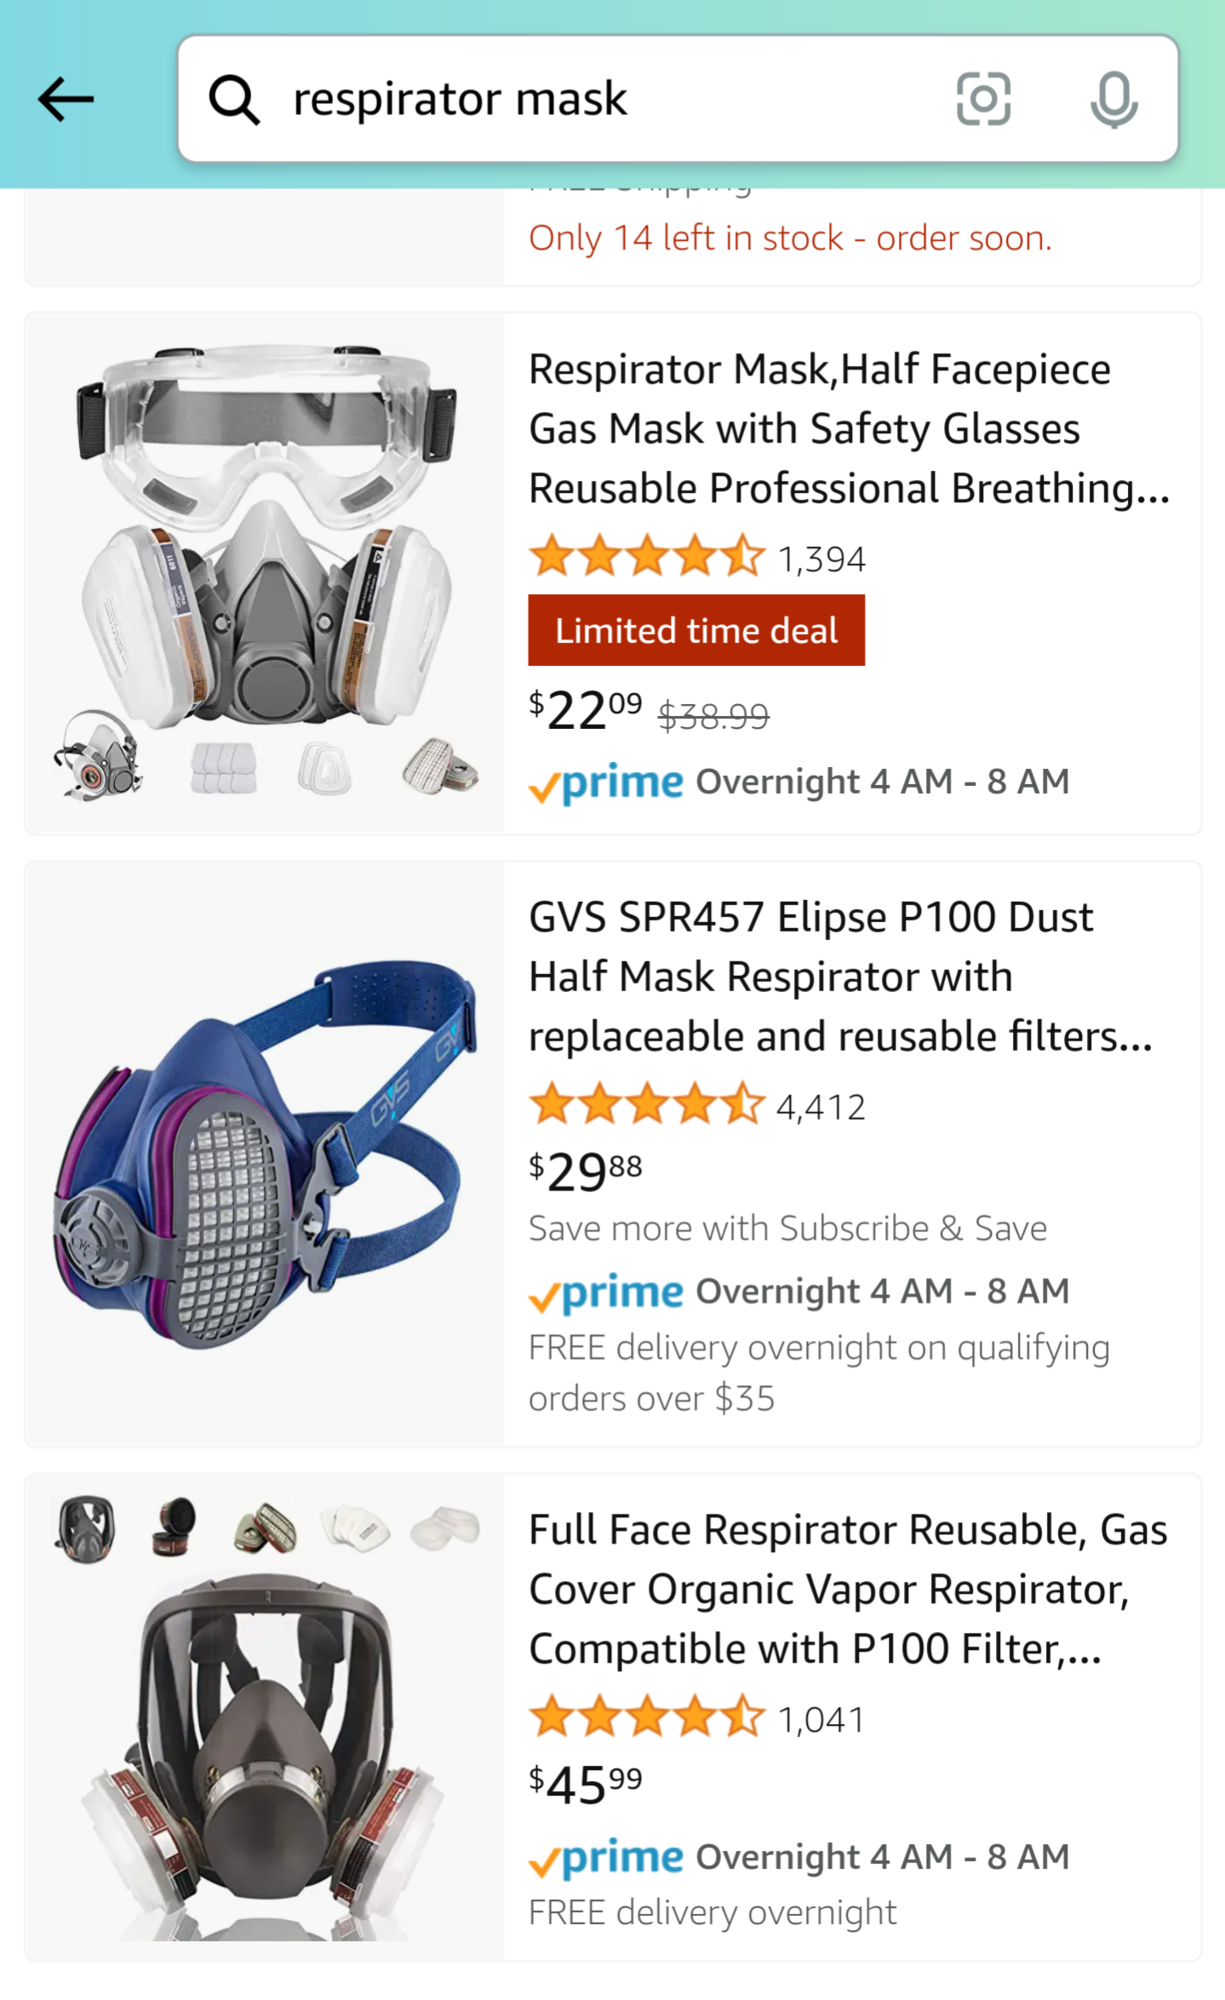Tap the $22.09 deal price

coord(585,711)
